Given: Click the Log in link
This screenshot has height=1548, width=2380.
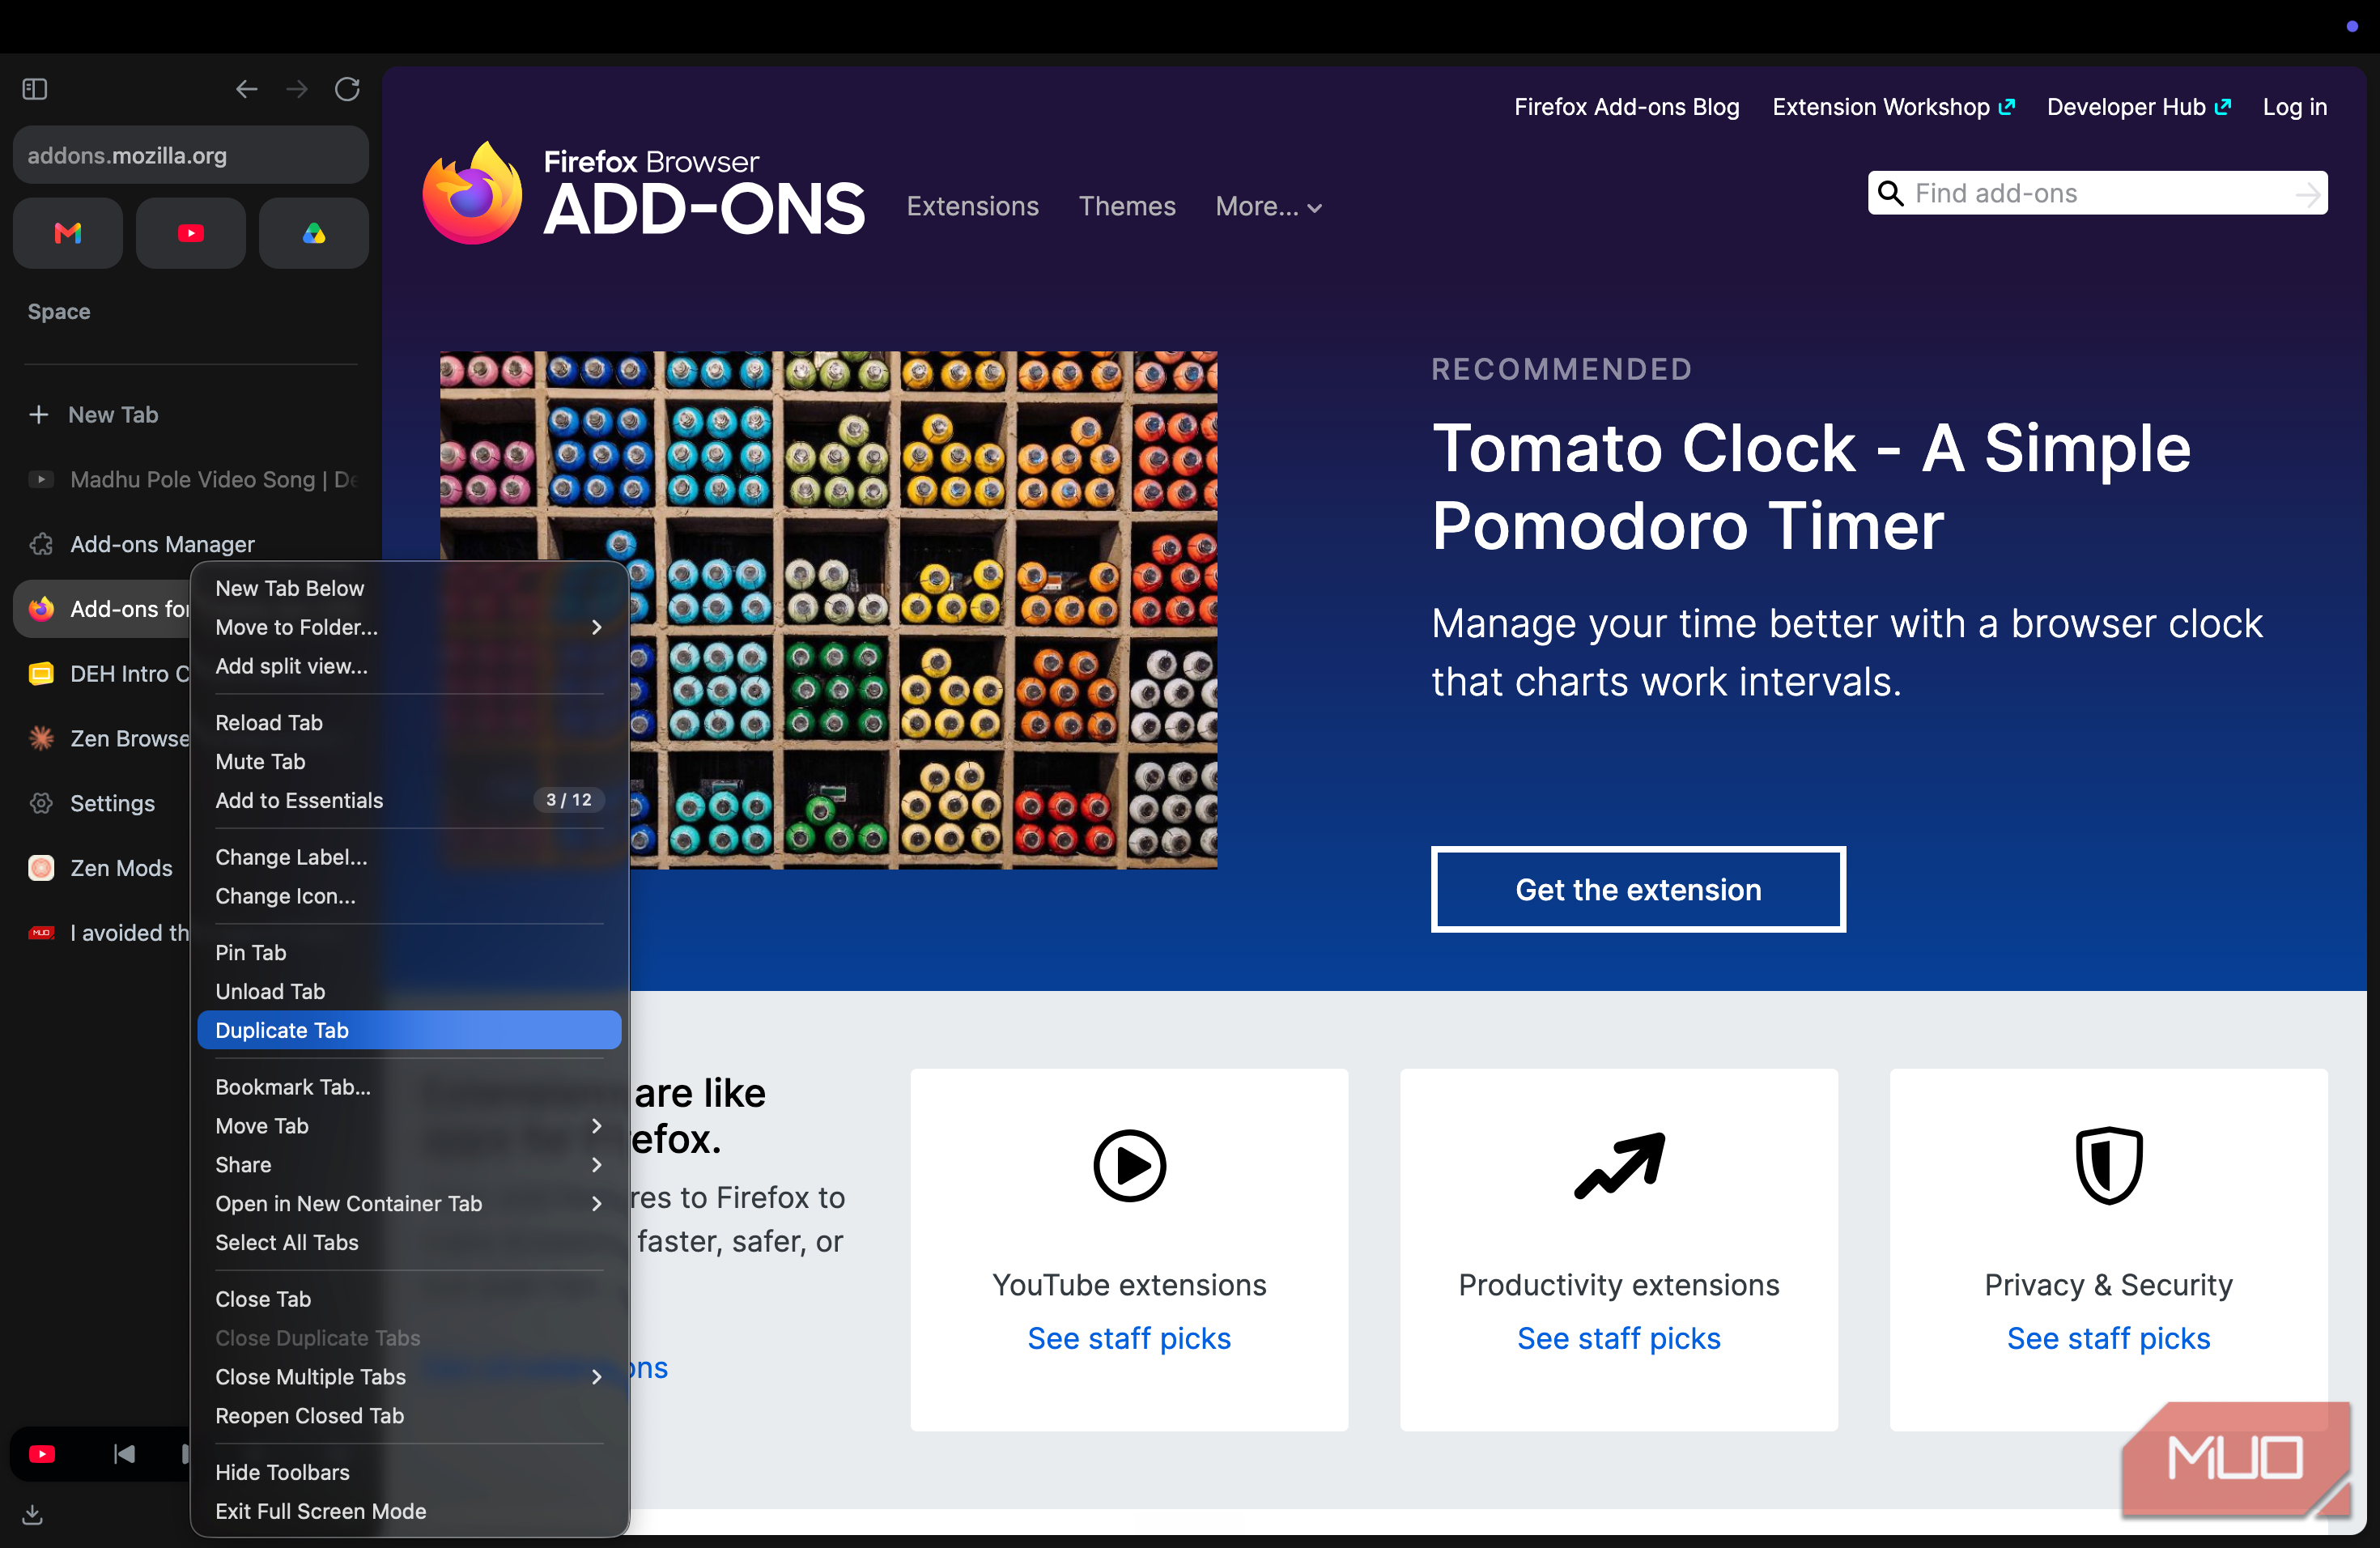Looking at the screenshot, I should coord(2295,107).
